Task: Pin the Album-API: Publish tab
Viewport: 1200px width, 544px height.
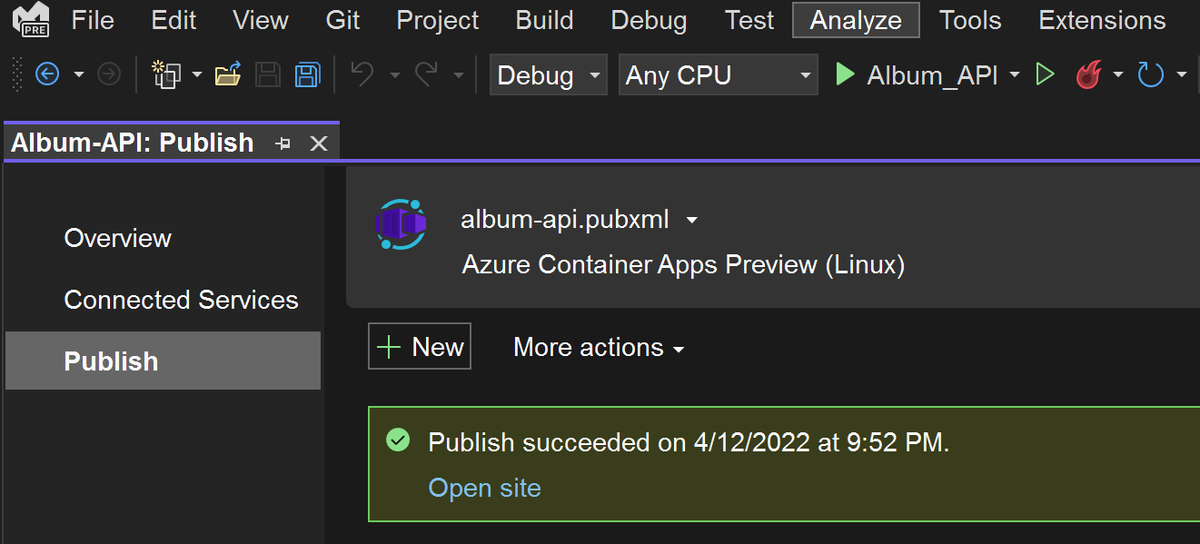Action: tap(283, 144)
